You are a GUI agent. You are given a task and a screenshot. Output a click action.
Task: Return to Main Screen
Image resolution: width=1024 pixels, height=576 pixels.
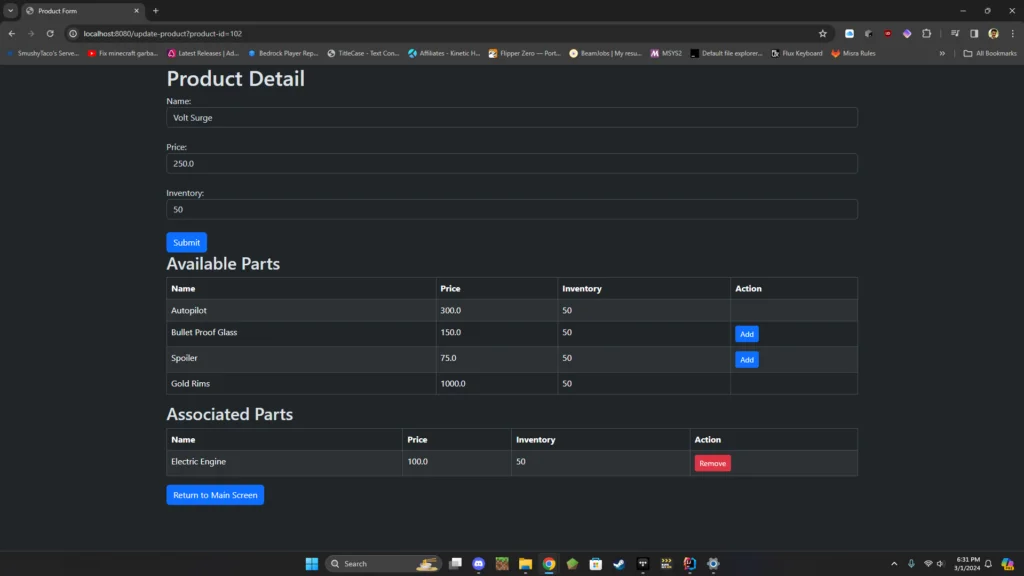215,495
